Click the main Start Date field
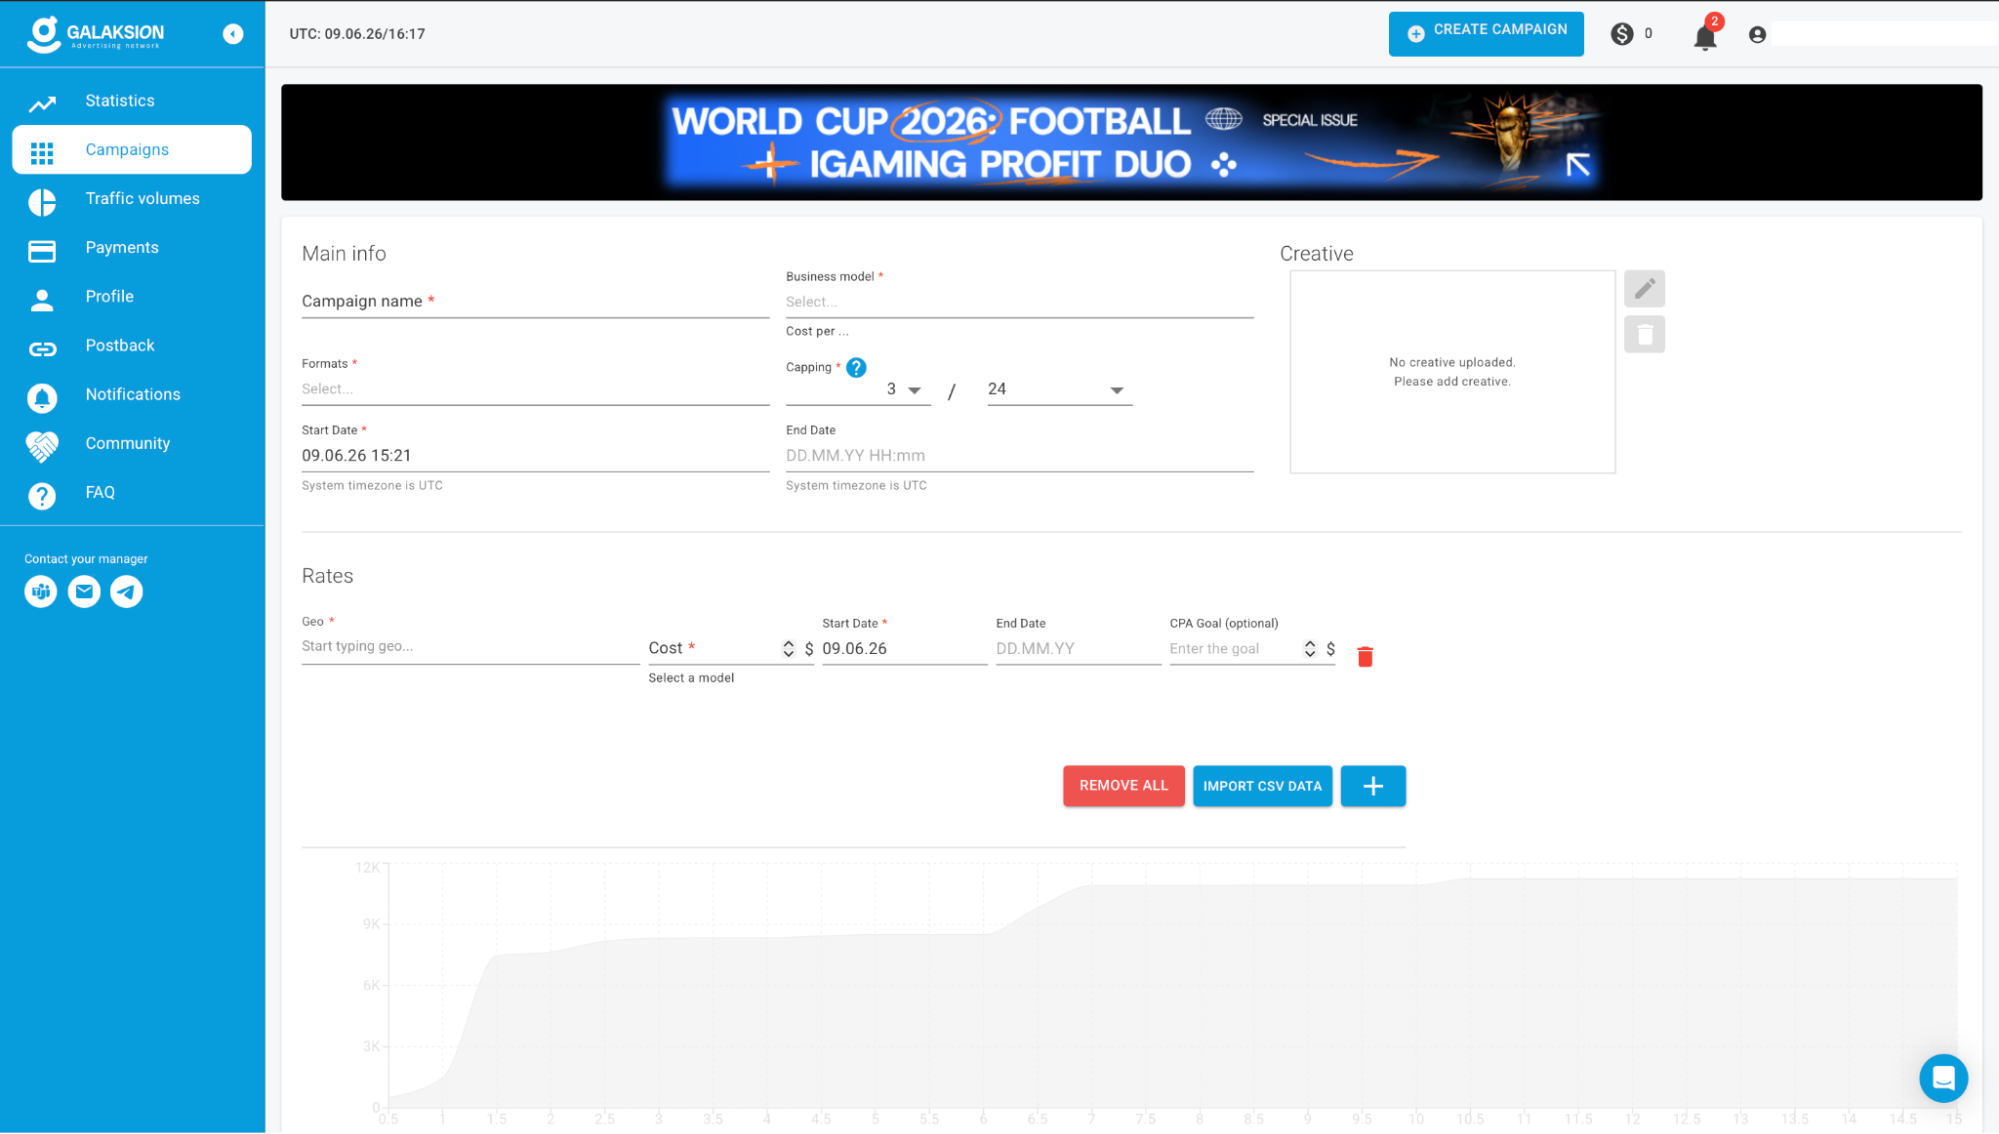 [x=535, y=456]
